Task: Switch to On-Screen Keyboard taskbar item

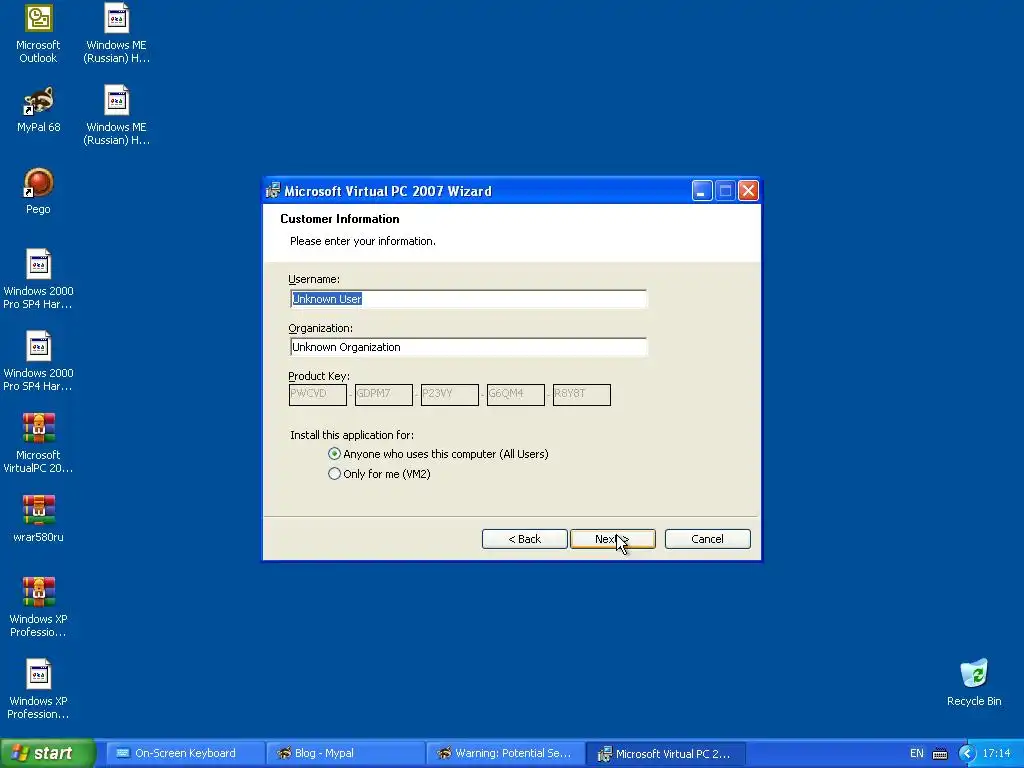Action: pyautogui.click(x=185, y=754)
